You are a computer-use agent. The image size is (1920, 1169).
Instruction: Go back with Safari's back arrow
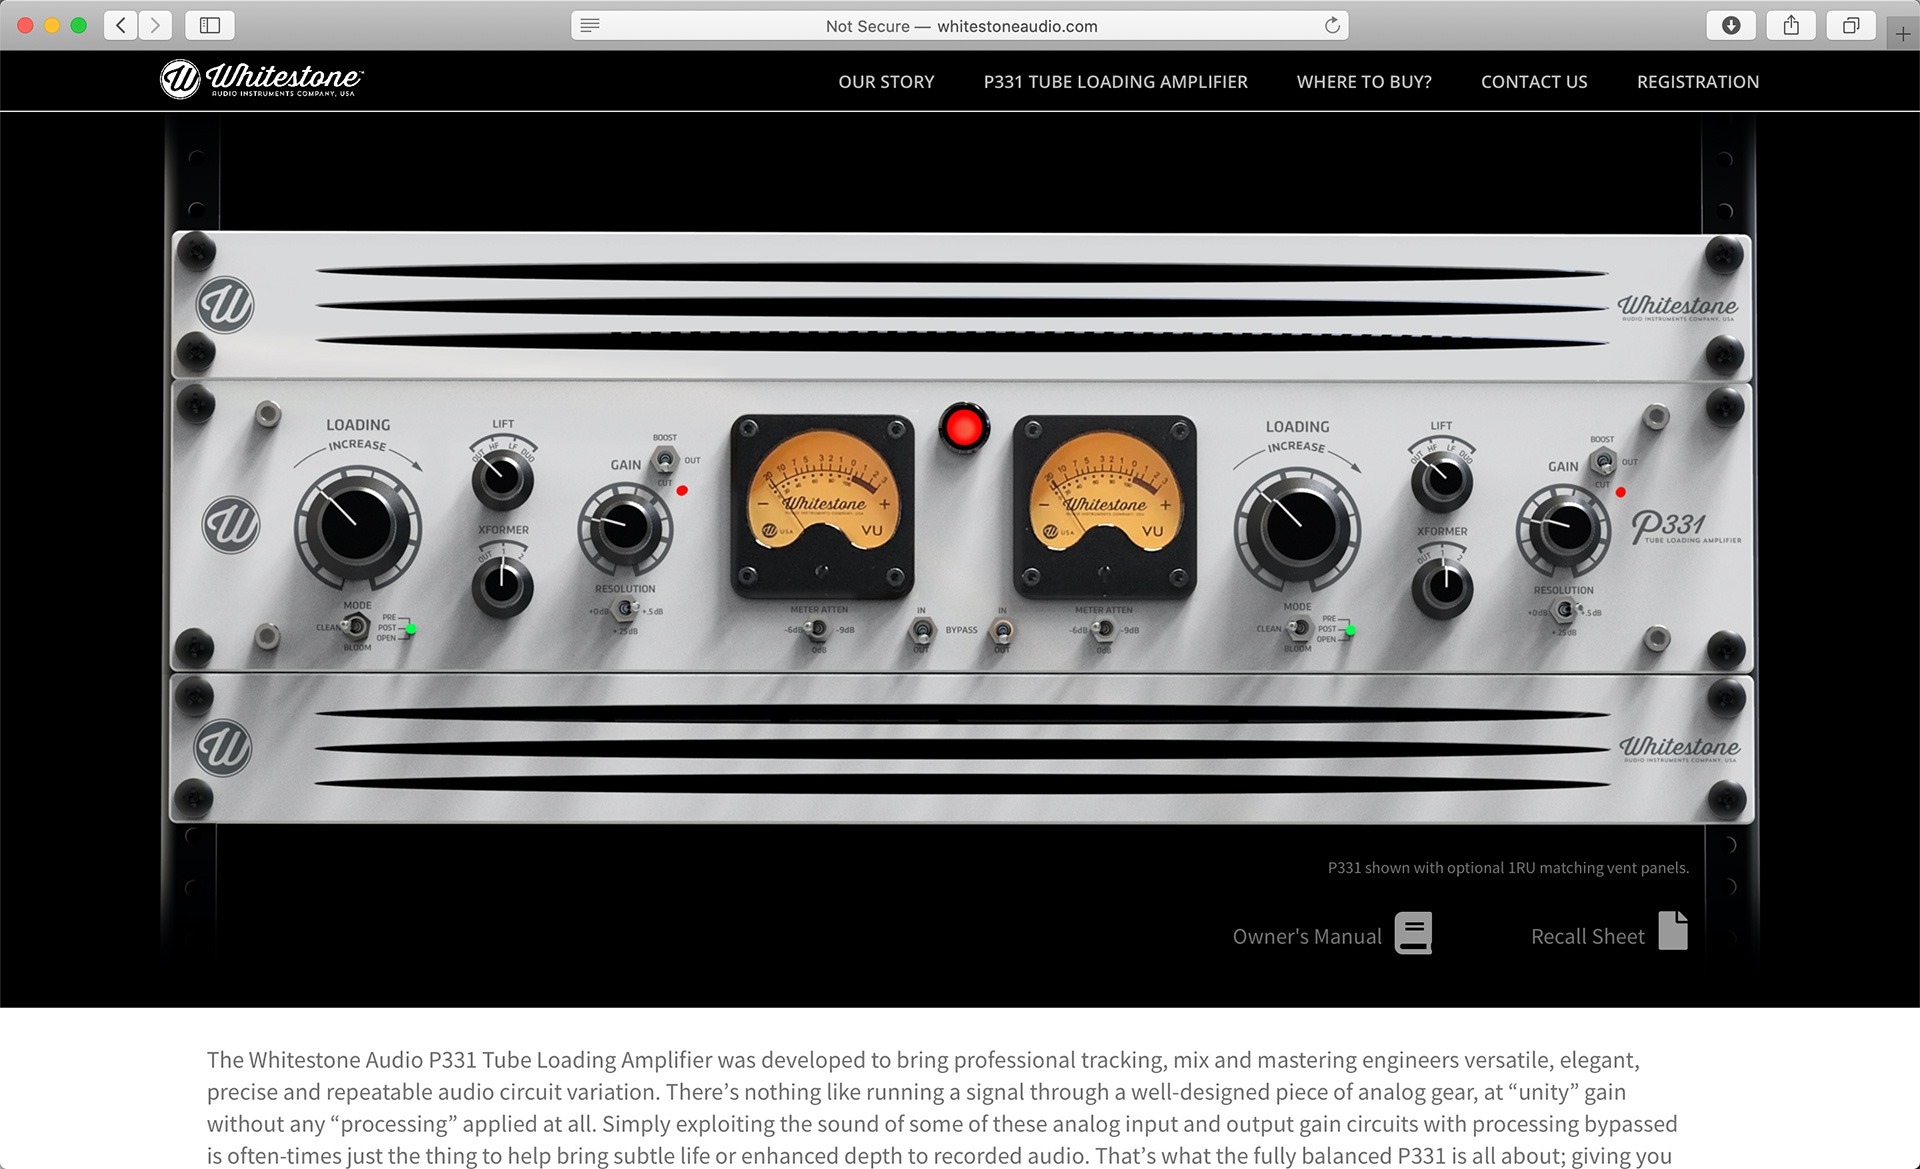coord(121,25)
